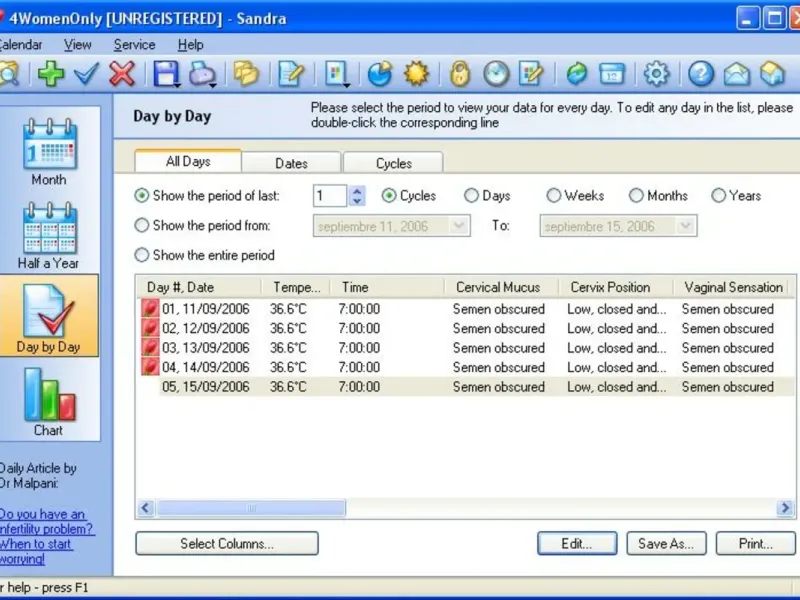
Task: Click the scroll left arrow of list
Action: pos(146,508)
